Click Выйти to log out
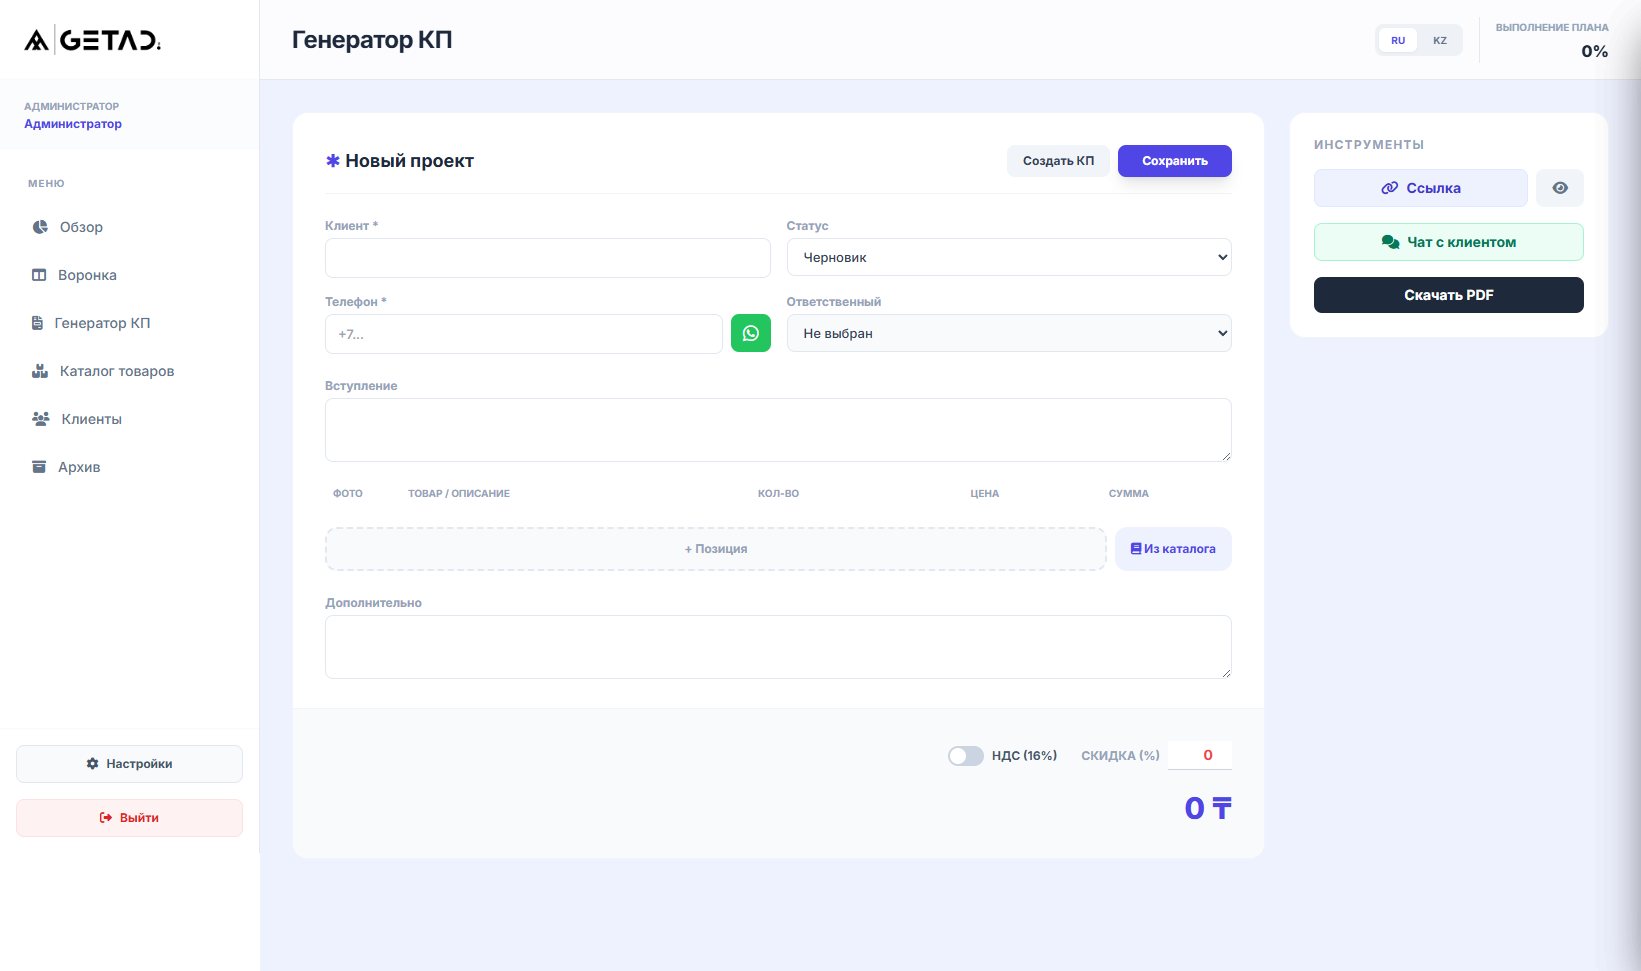 click(129, 817)
